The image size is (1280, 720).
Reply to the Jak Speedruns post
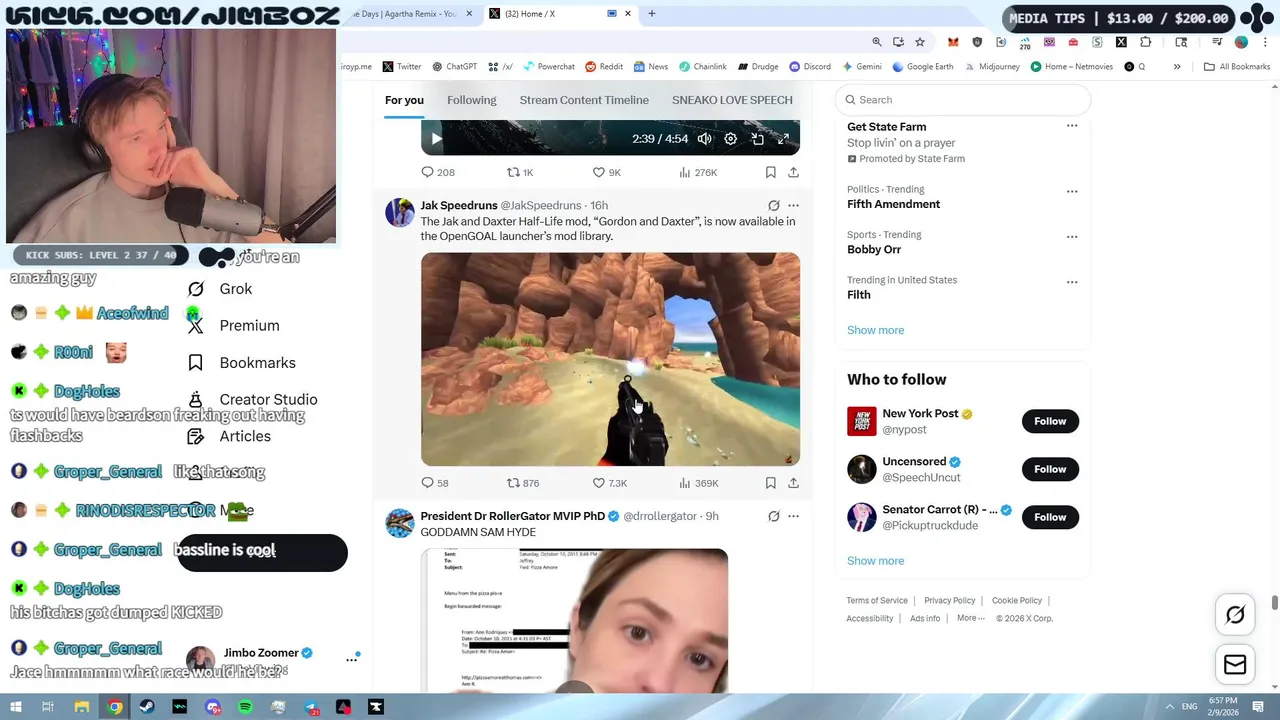pyautogui.click(x=435, y=483)
